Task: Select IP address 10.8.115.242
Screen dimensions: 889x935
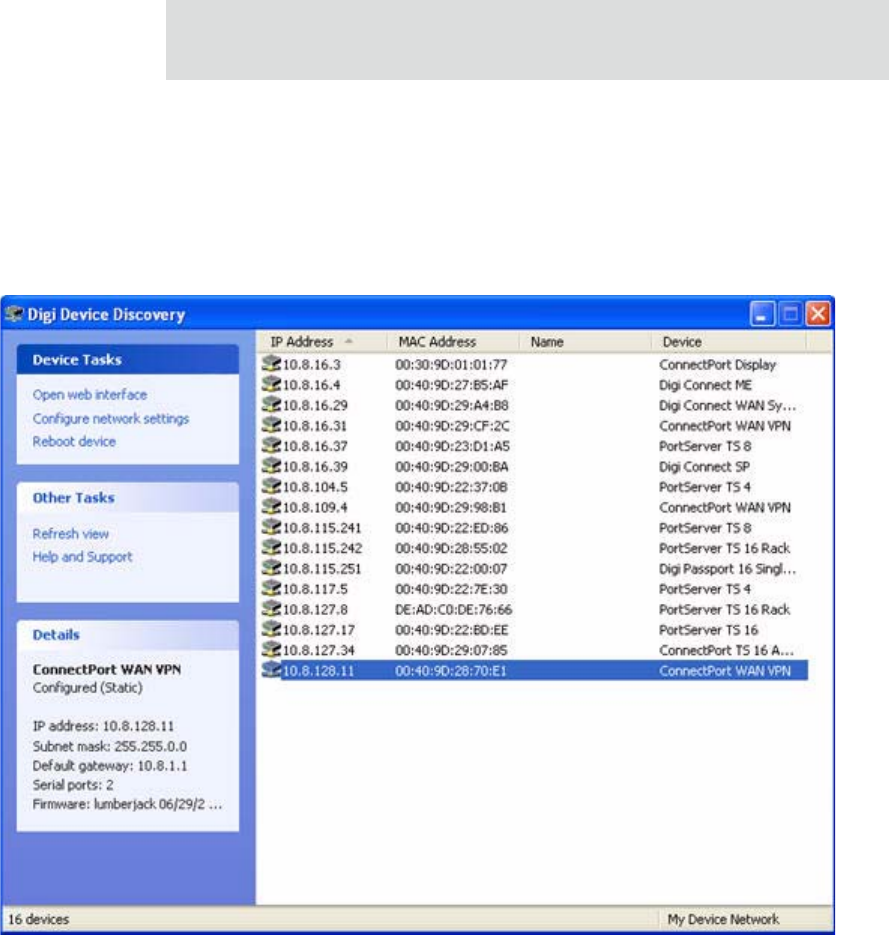Action: tap(322, 548)
